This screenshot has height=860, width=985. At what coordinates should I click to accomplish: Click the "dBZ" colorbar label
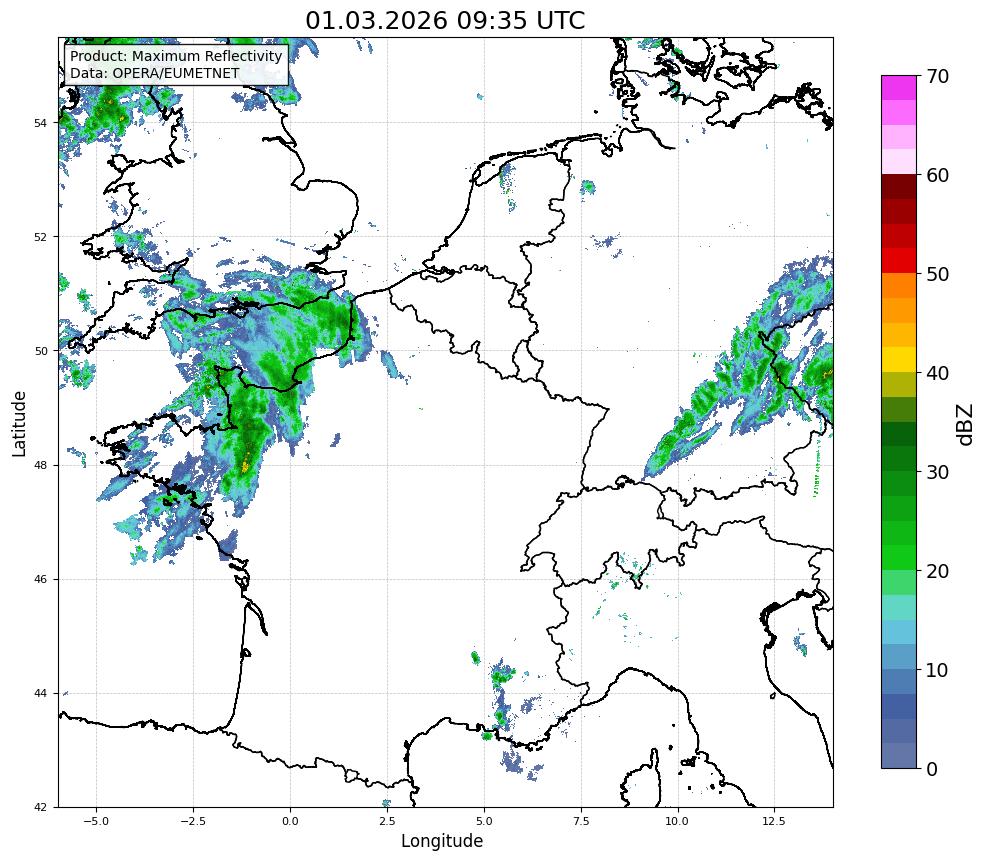[966, 425]
